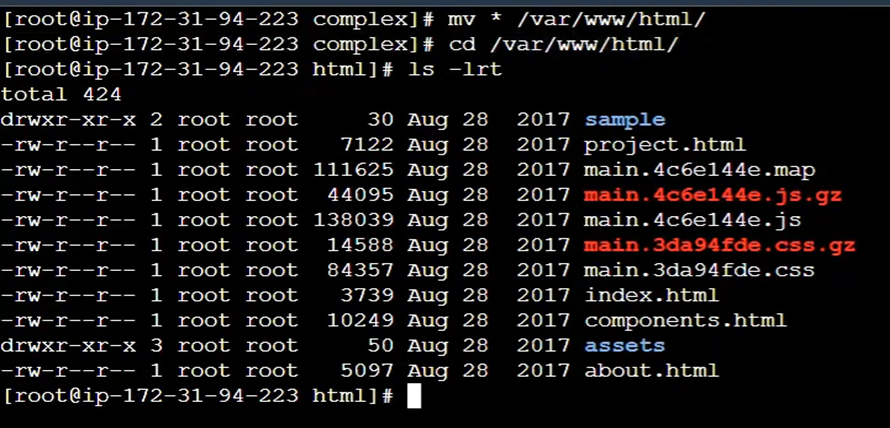This screenshot has height=428, width=890.
Task: Click the main.4c6e144e.js filename
Action: click(x=692, y=220)
